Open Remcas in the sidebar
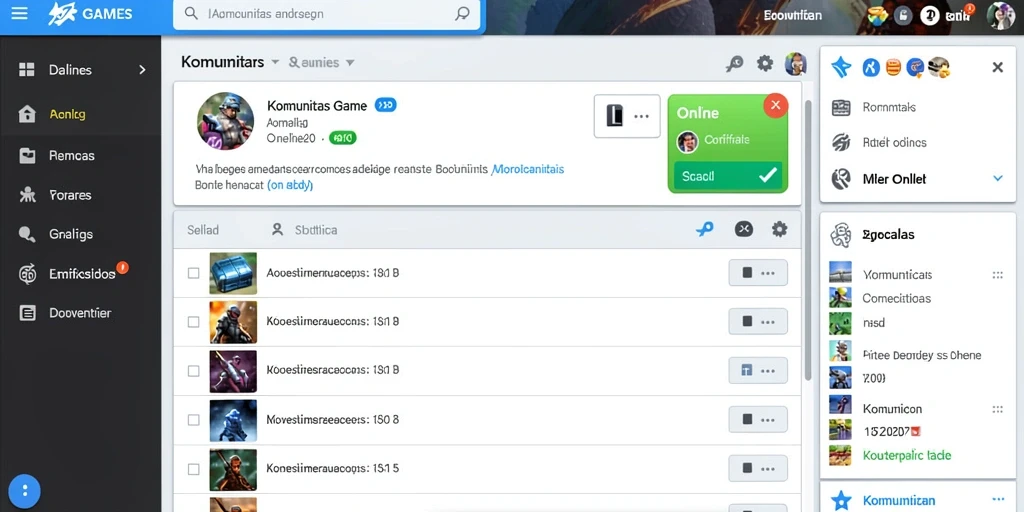Image resolution: width=1024 pixels, height=512 pixels. 80,155
